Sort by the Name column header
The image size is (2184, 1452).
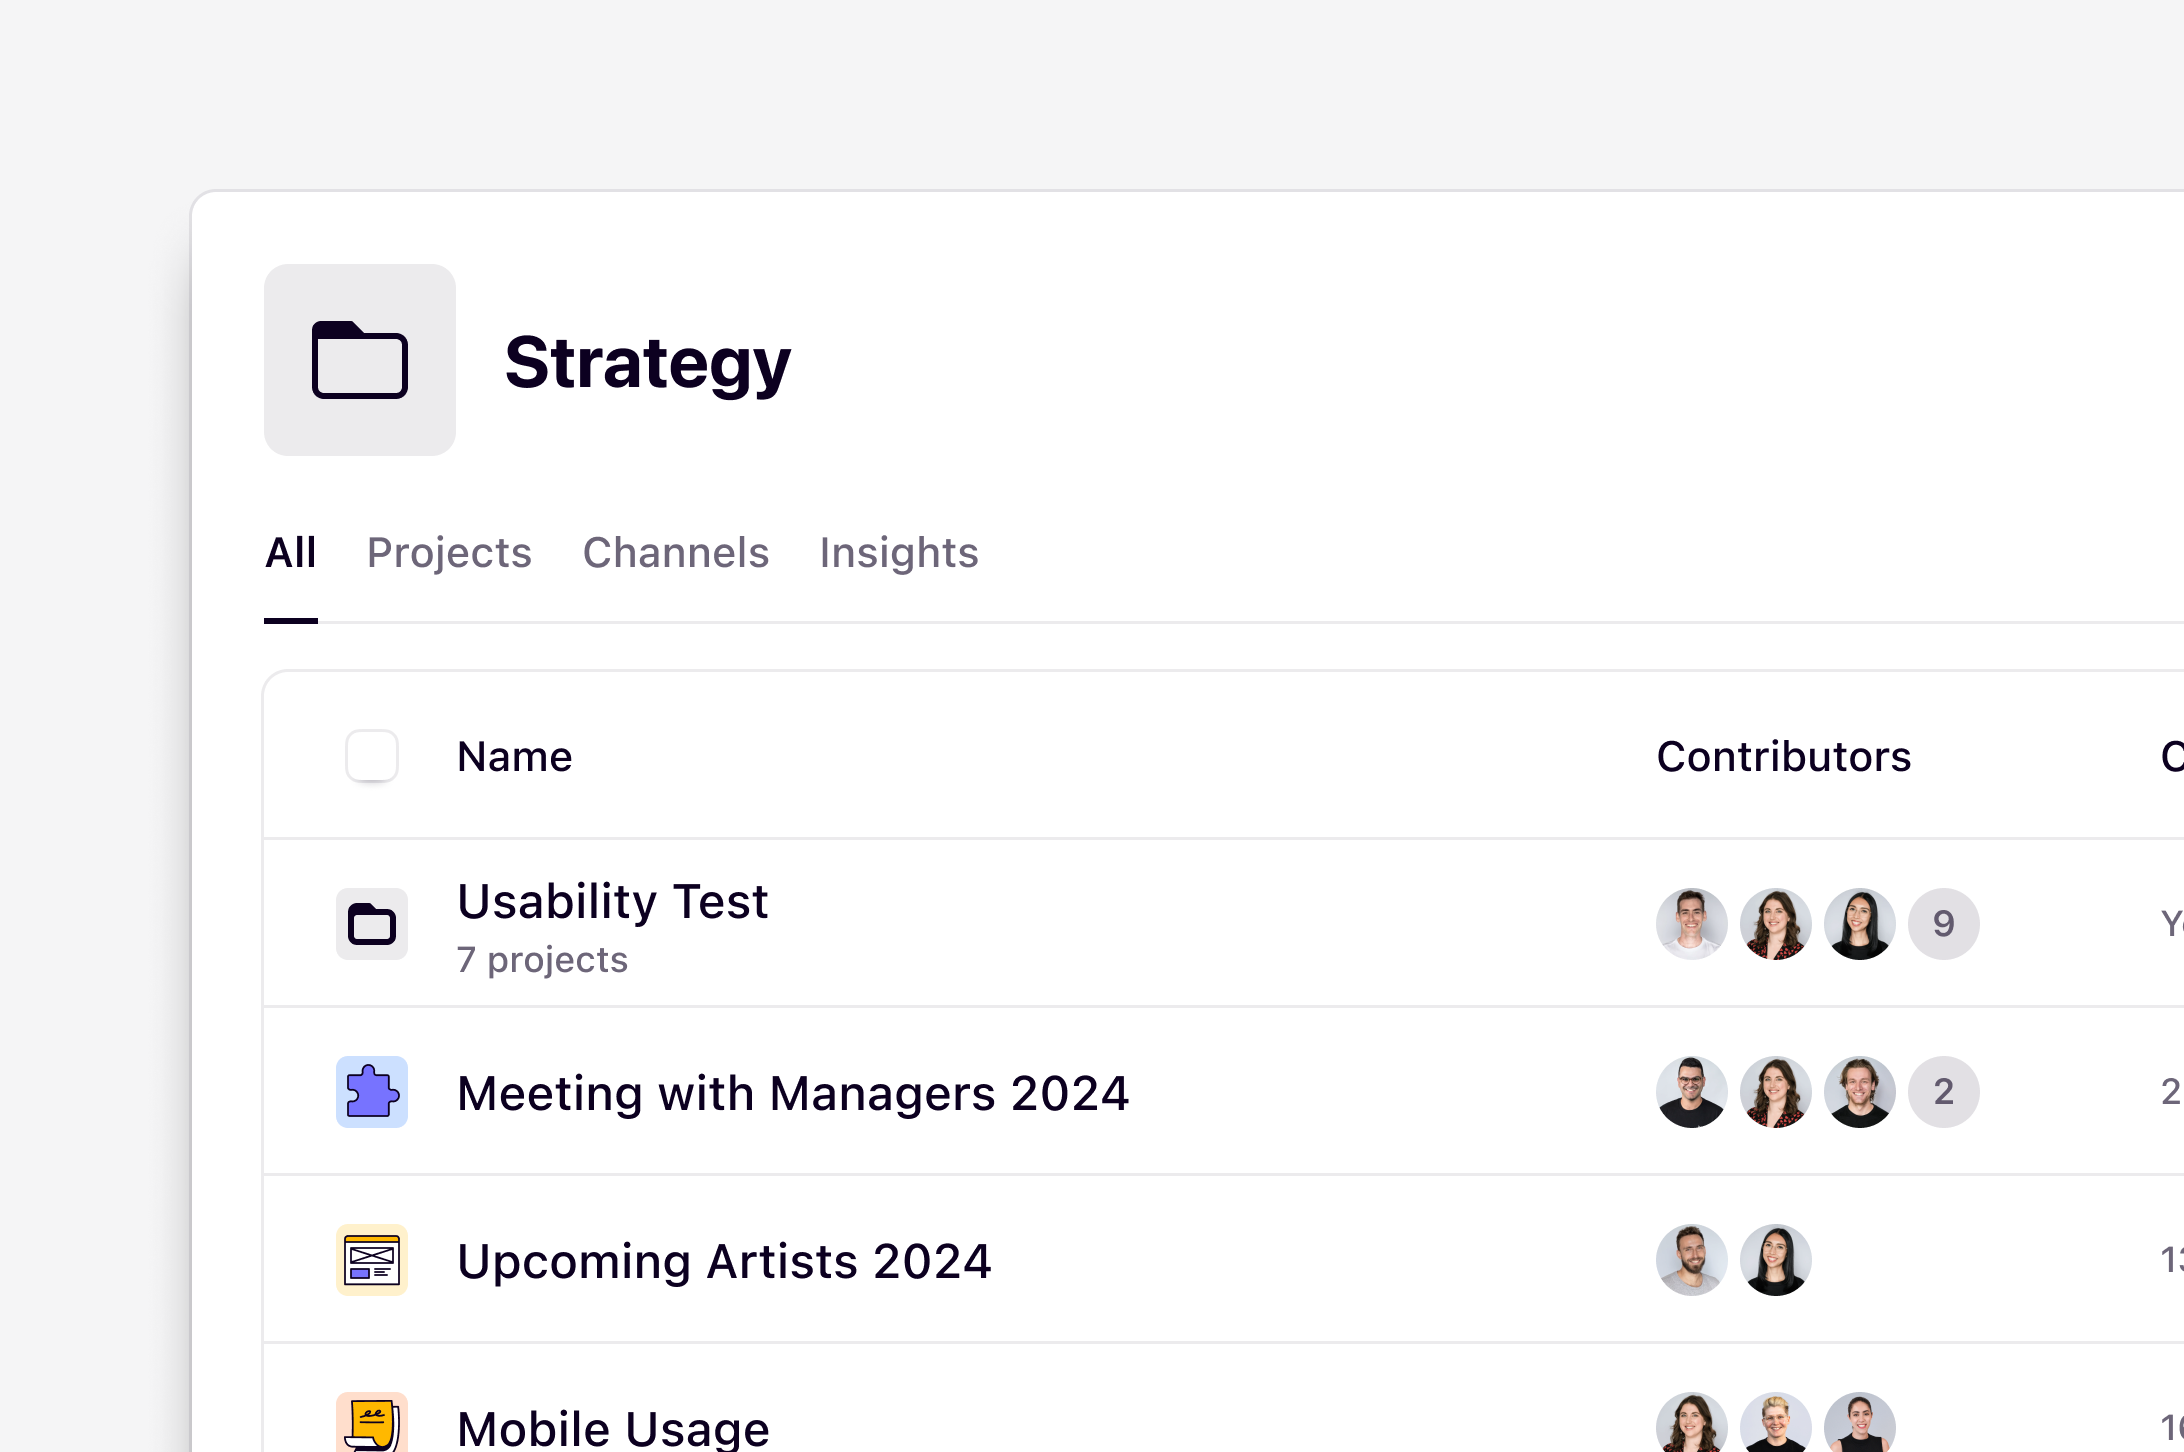[515, 757]
